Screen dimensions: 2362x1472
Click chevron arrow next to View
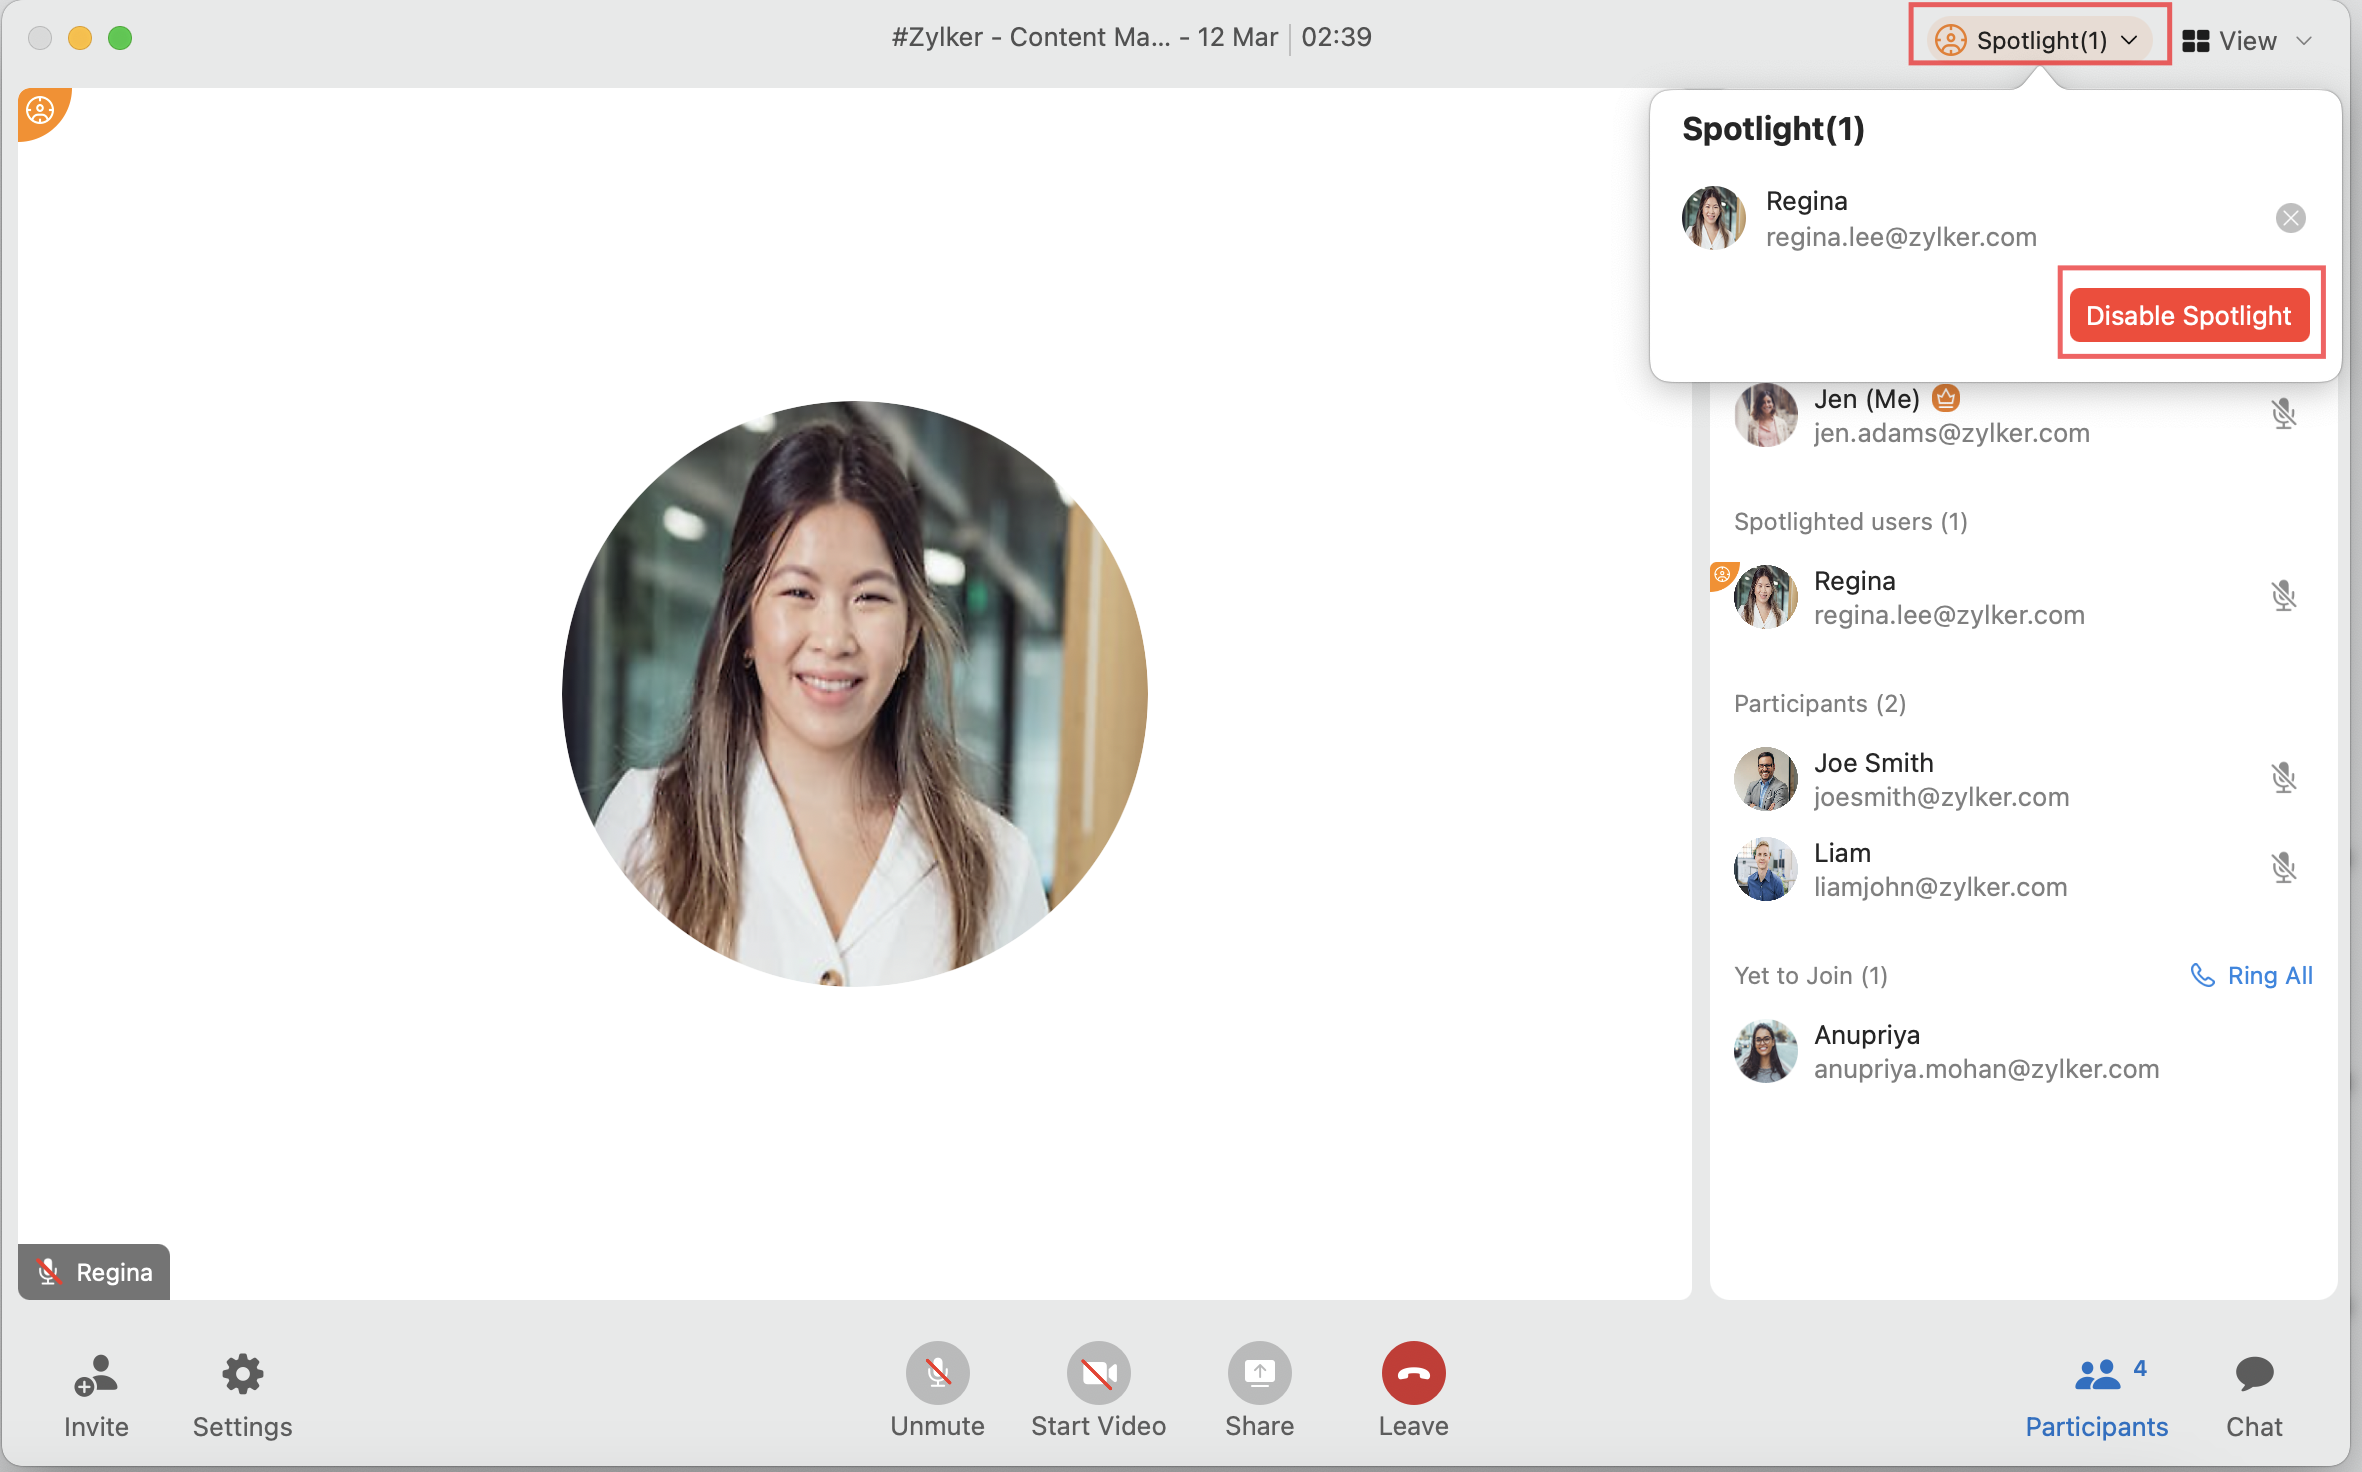pyautogui.click(x=2304, y=41)
